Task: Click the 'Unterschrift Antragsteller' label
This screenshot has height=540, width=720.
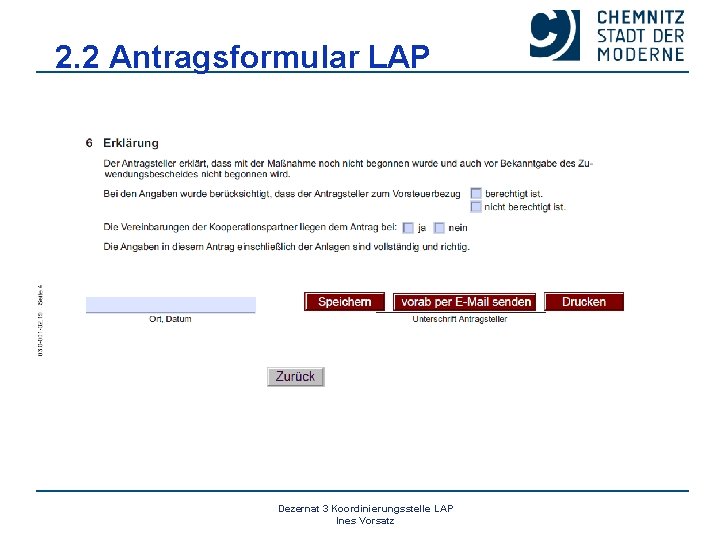Action: click(460, 319)
